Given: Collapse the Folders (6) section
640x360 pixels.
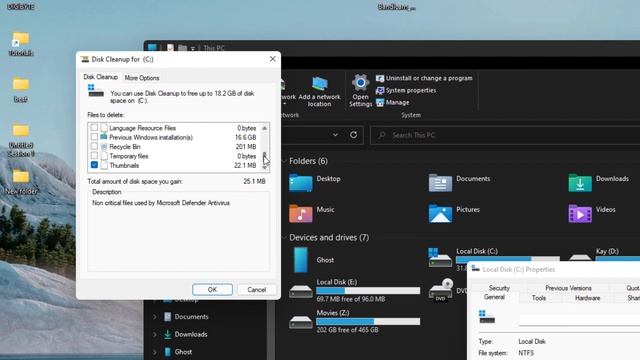Looking at the screenshot, I should 284,161.
